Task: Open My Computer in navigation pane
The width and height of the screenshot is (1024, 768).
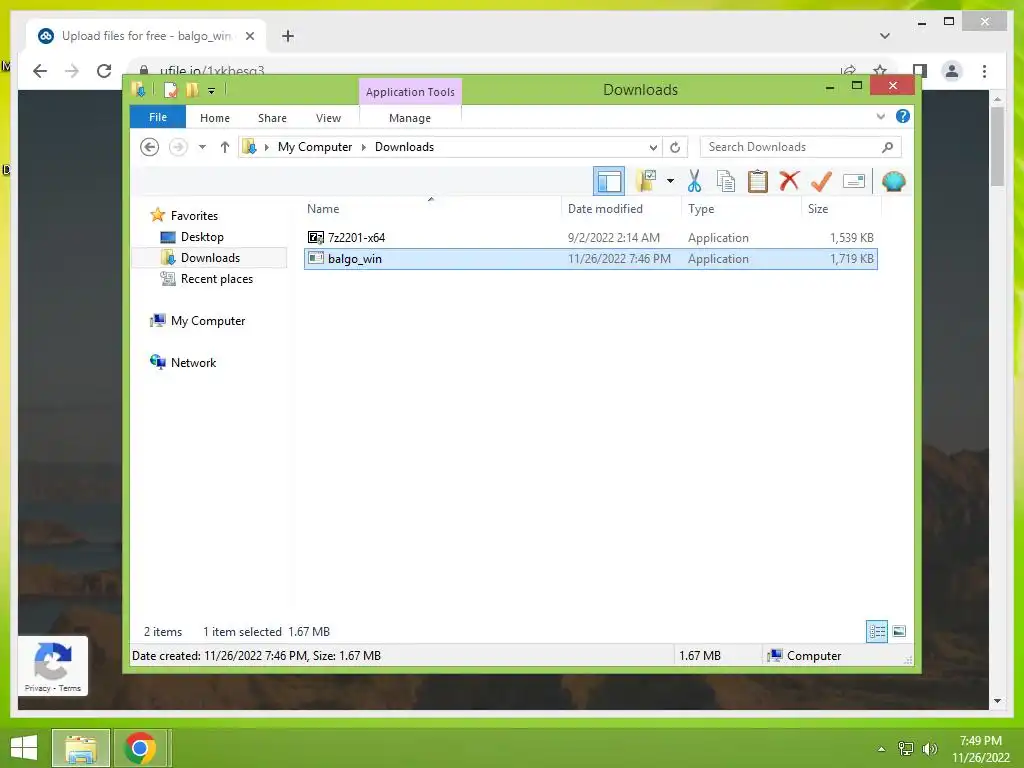Action: (208, 321)
